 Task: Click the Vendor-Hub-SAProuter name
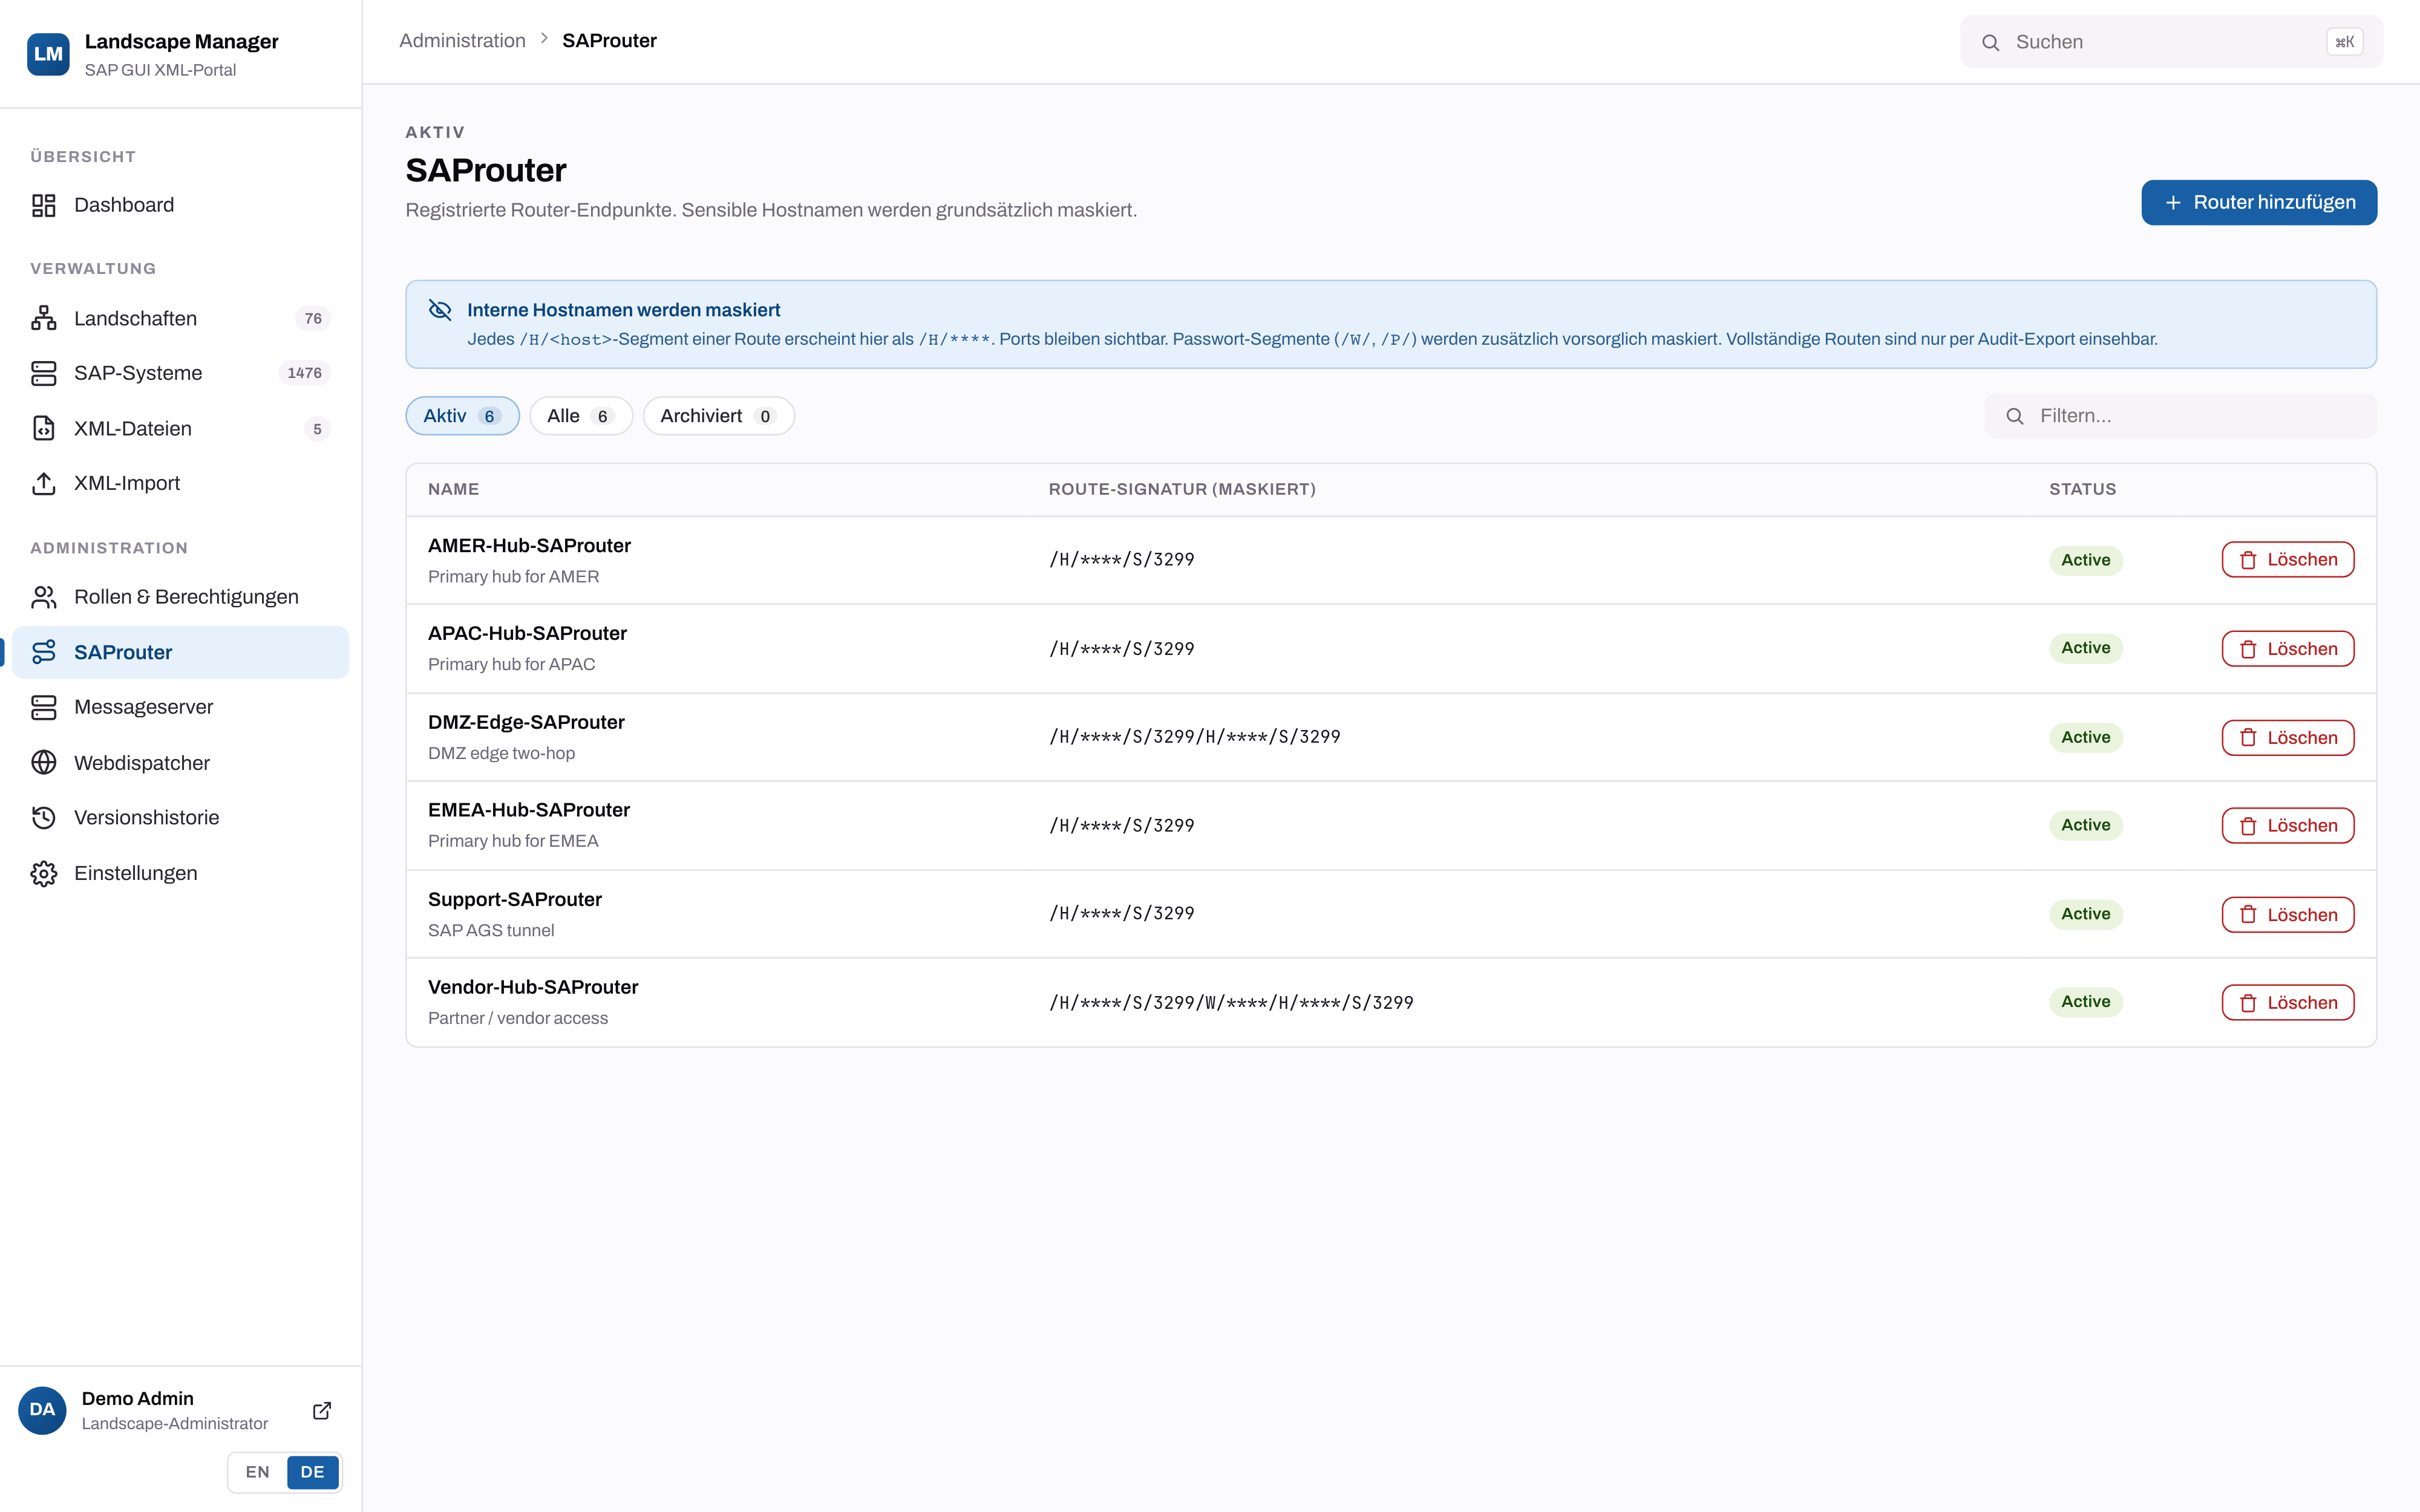tap(533, 987)
